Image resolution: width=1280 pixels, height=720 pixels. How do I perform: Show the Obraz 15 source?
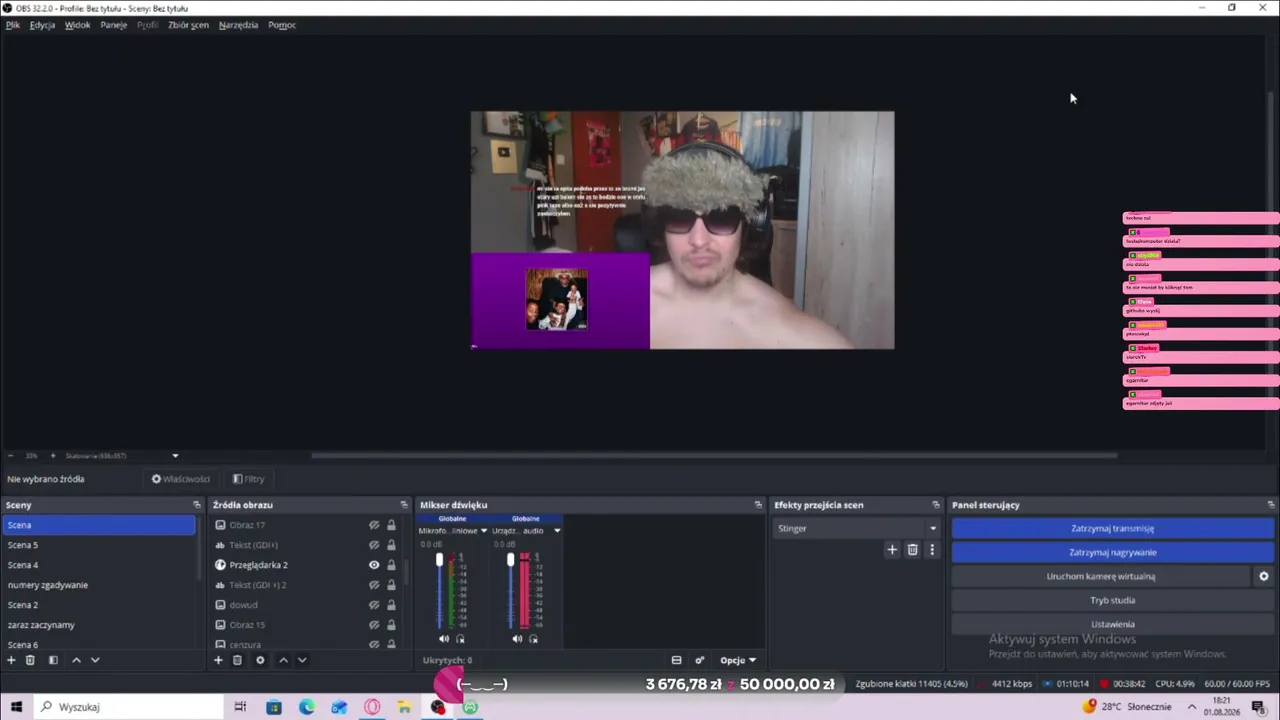pos(374,625)
